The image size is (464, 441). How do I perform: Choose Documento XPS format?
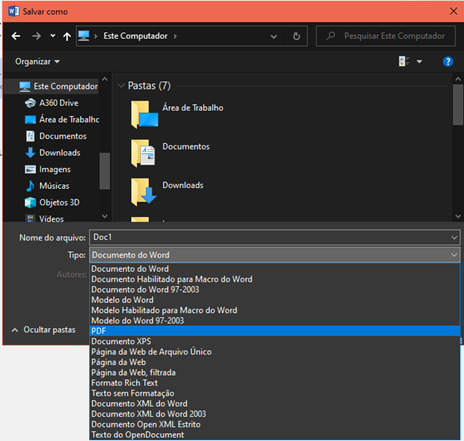click(275, 341)
